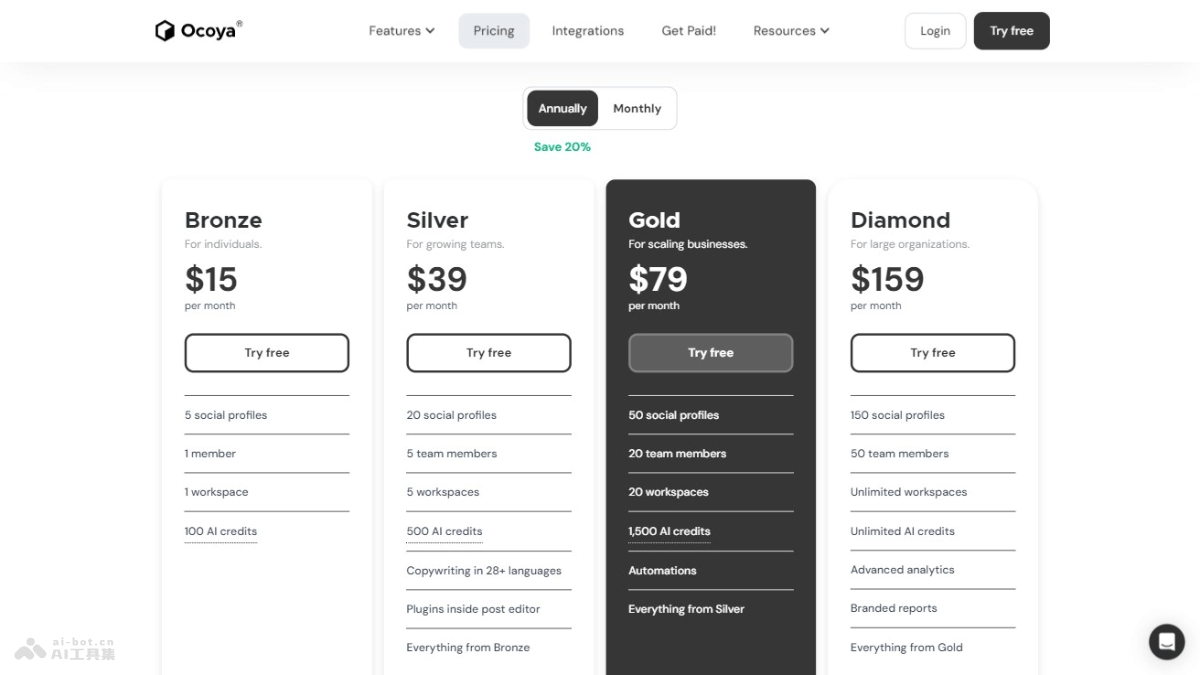Click the Ocoya logo icon
The width and height of the screenshot is (1200, 675).
point(165,31)
